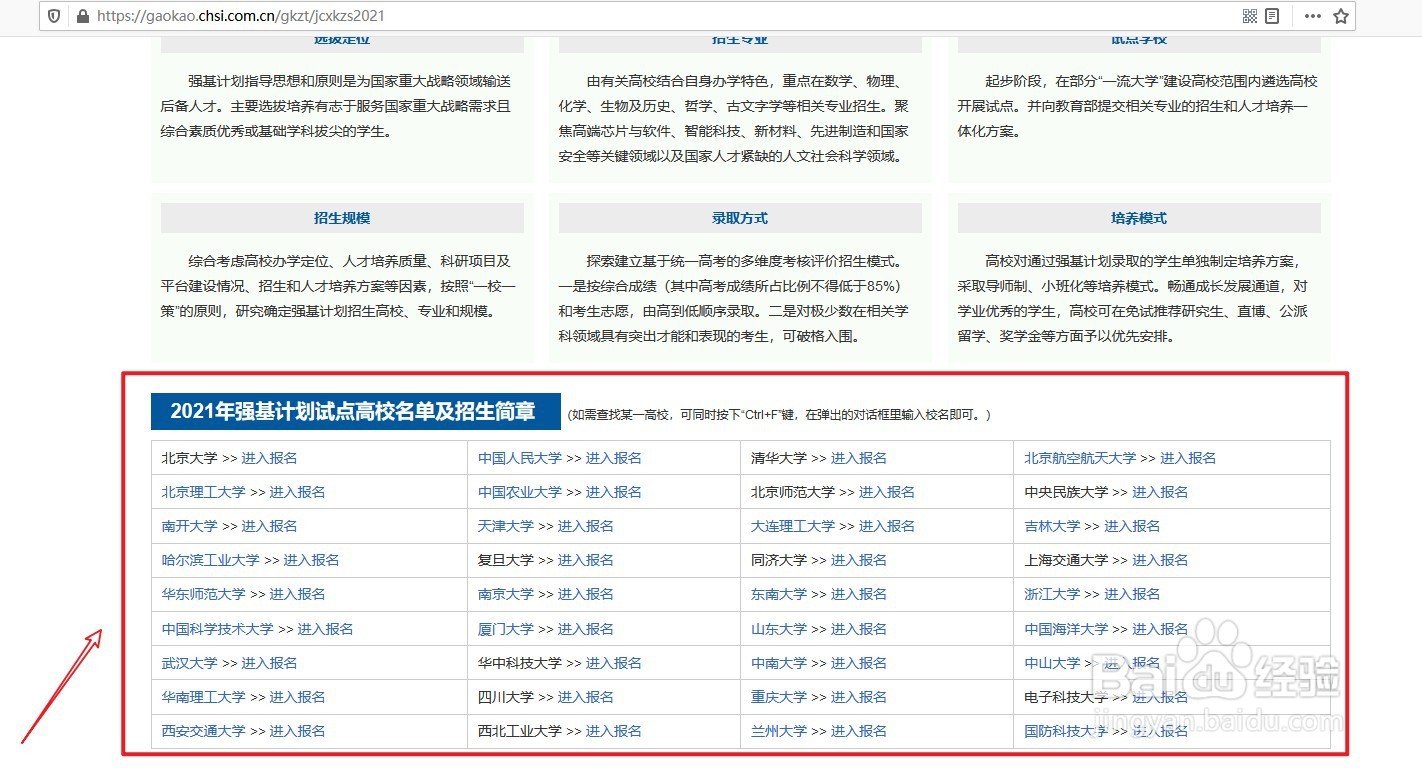Open the 吉林大学 university link
The width and height of the screenshot is (1422, 770).
pyautogui.click(x=1052, y=526)
